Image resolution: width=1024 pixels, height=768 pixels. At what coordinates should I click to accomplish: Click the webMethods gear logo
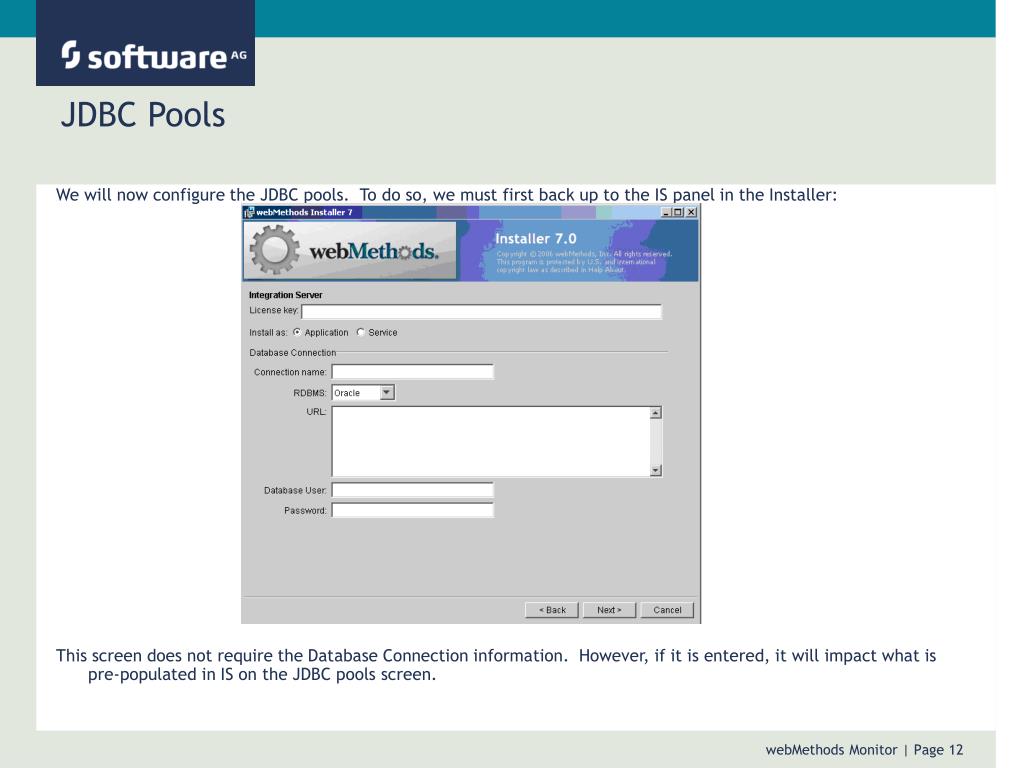coord(274,249)
